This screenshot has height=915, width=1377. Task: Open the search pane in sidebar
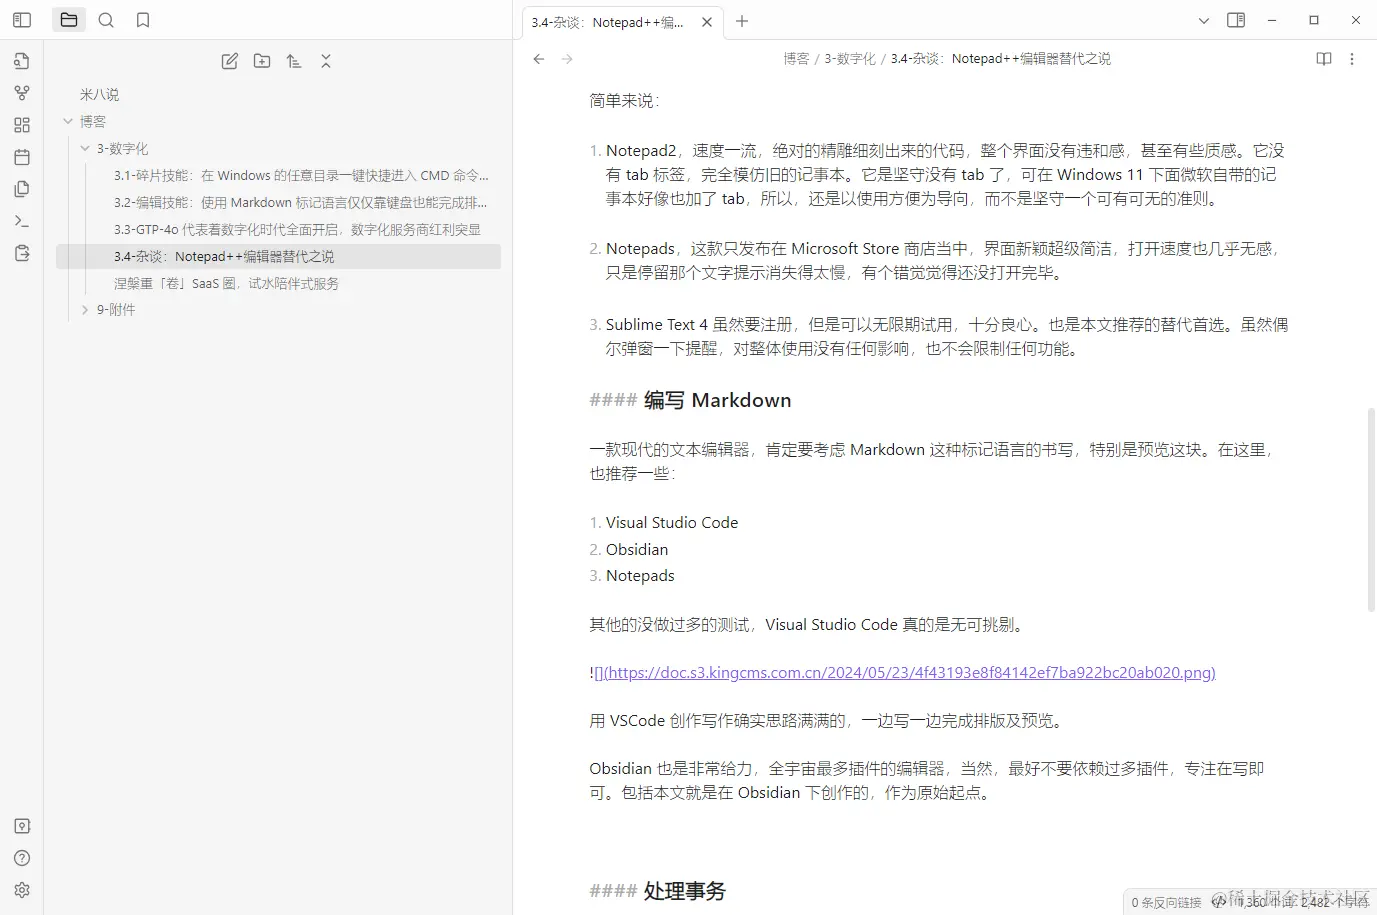[106, 20]
